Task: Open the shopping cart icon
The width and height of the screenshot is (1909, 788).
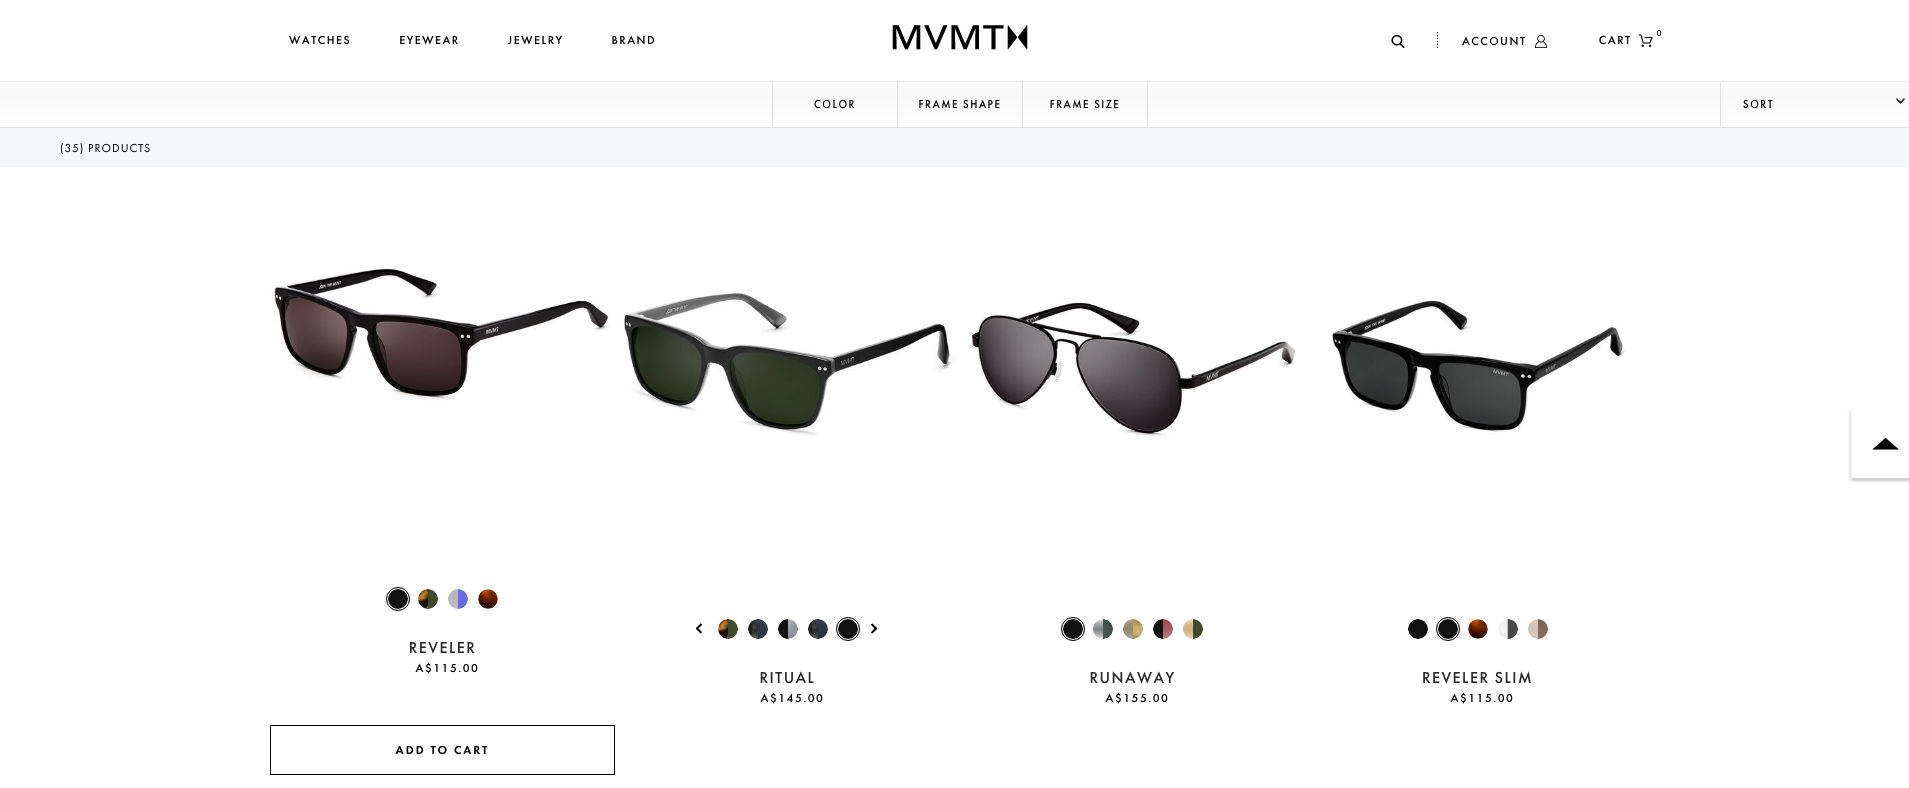Action: click(1646, 40)
